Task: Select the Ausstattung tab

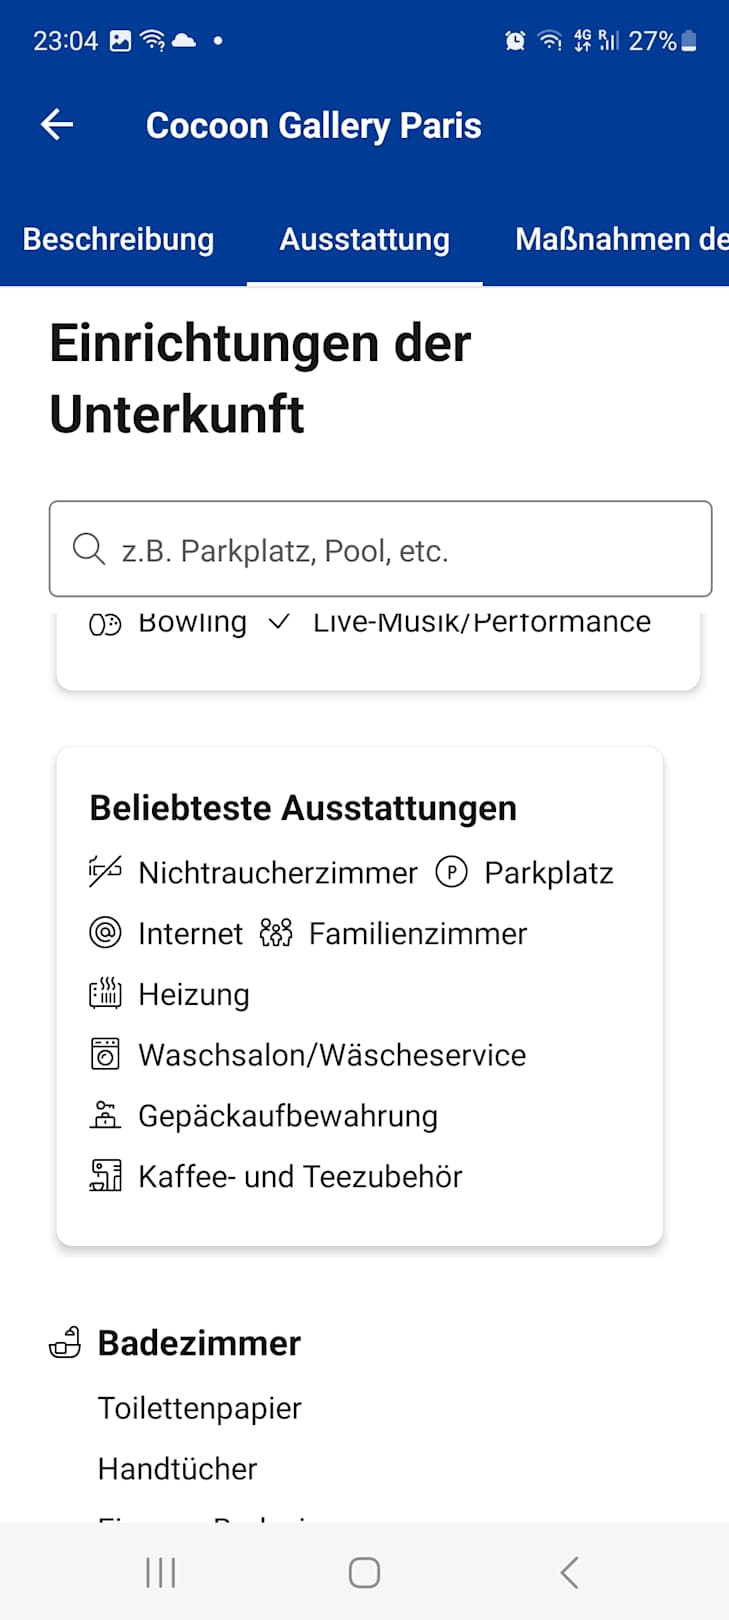Action: coord(364,240)
